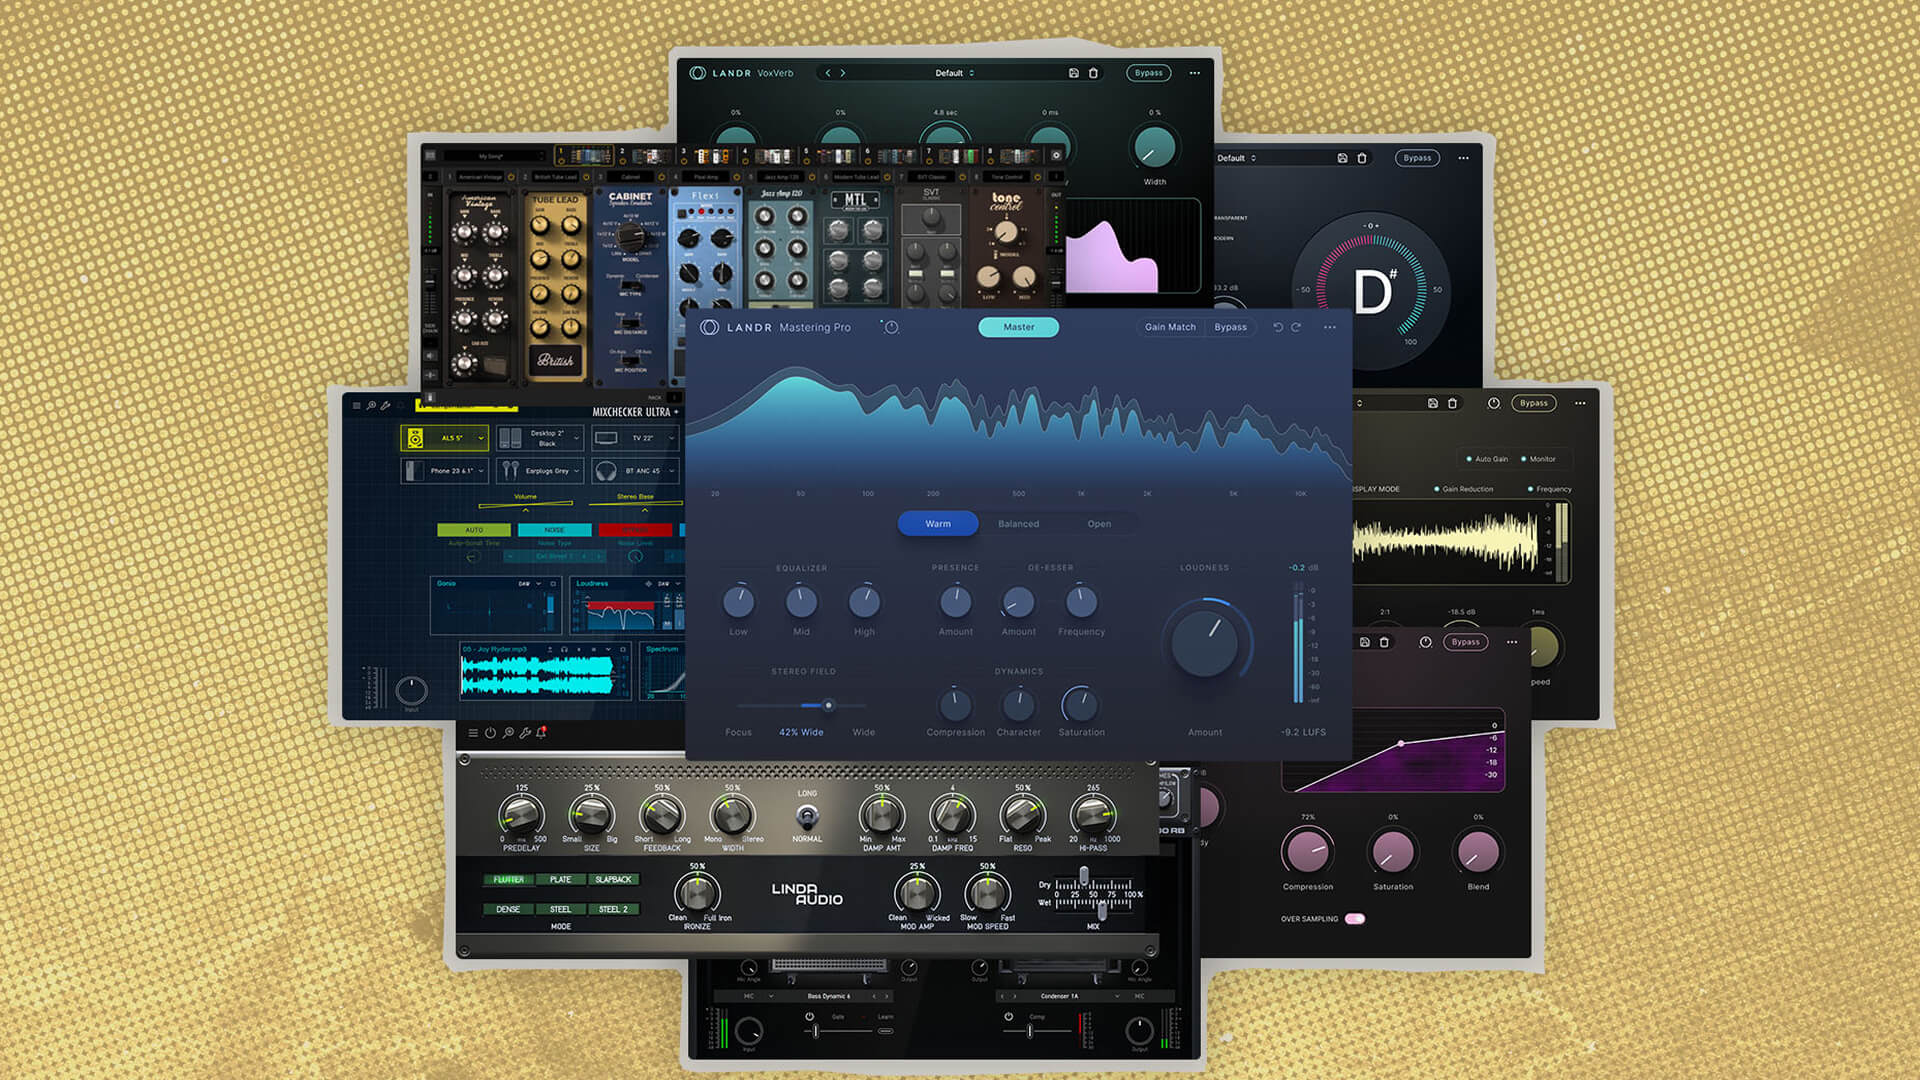This screenshot has height=1080, width=1920.
Task: Click the curve point on the purple compression graph
Action: 1401,744
